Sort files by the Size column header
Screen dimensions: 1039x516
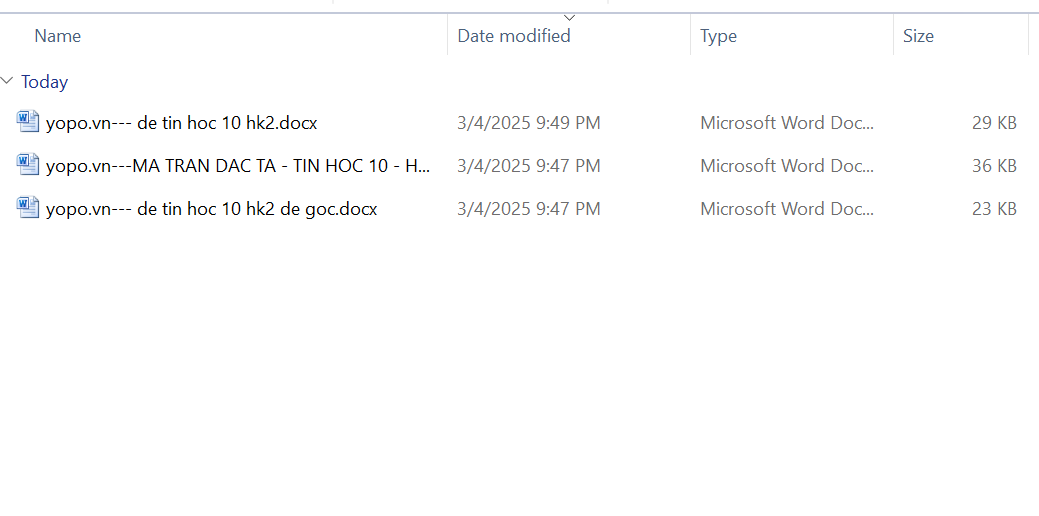pos(918,36)
